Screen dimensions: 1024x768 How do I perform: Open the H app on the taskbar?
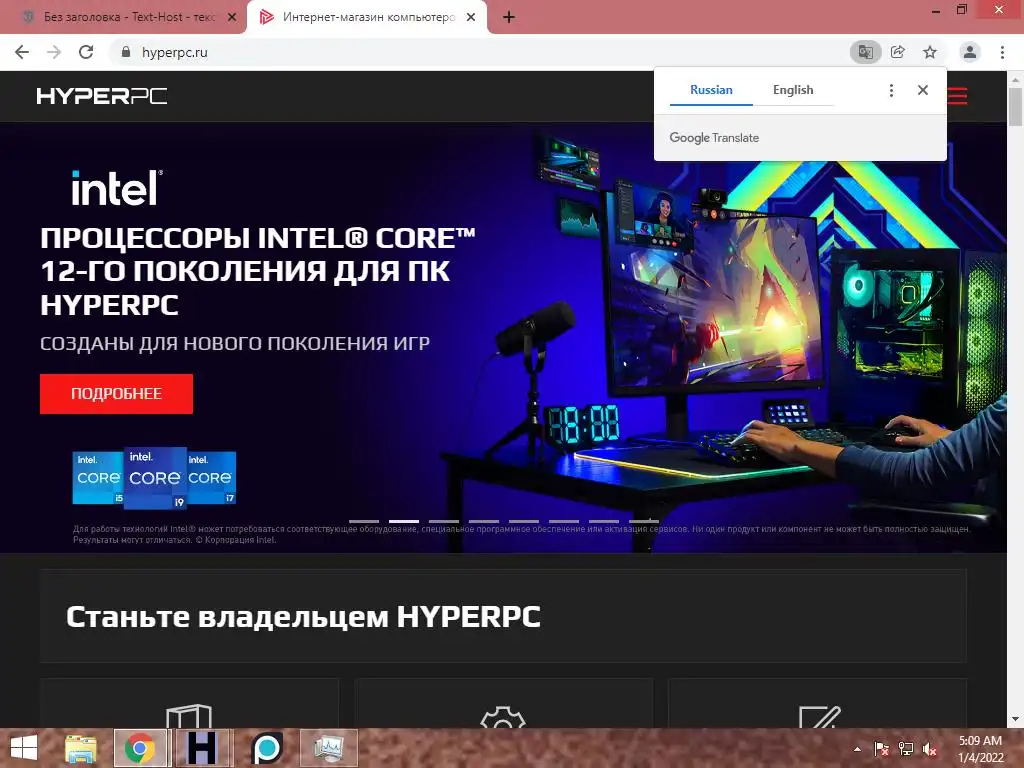click(x=202, y=748)
